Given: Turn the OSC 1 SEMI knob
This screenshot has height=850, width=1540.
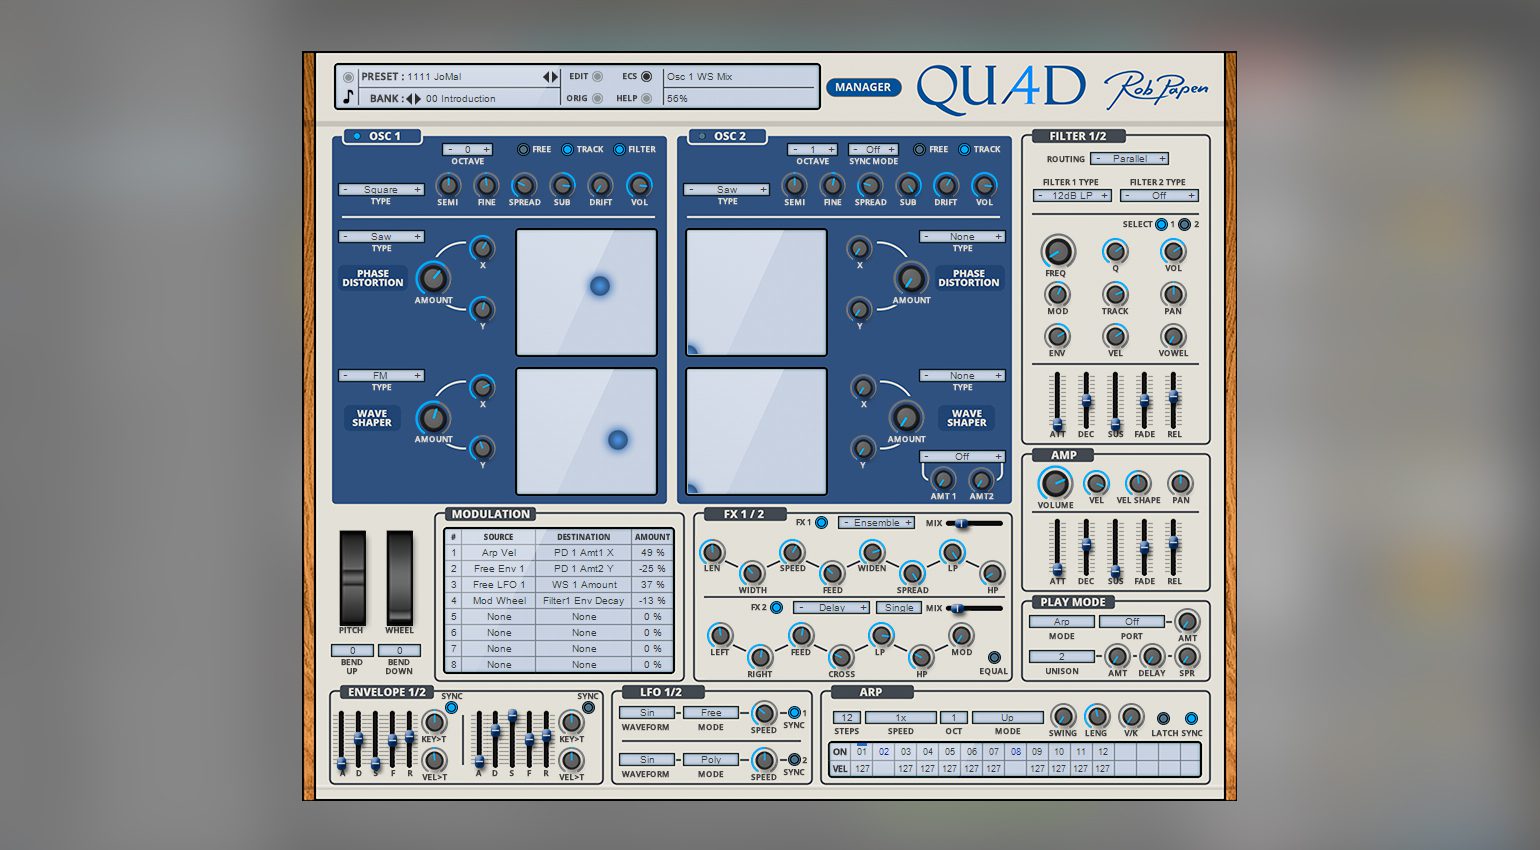Looking at the screenshot, I should tap(448, 185).
